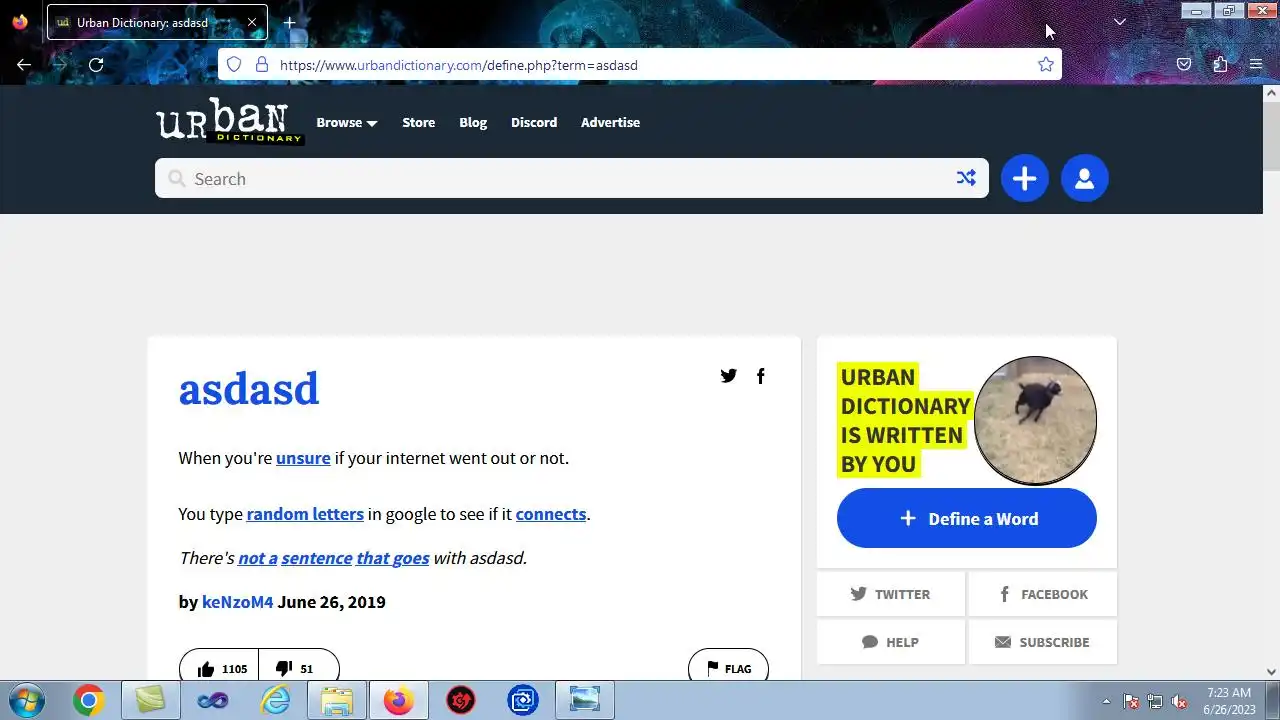Follow the 'random letters' hyperlink

305,514
